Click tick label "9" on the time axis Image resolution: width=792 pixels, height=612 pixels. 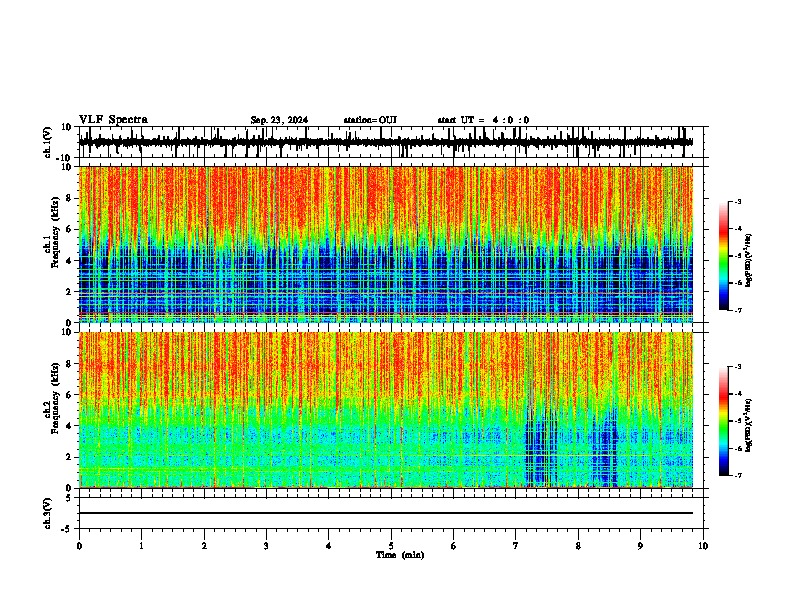(x=640, y=546)
